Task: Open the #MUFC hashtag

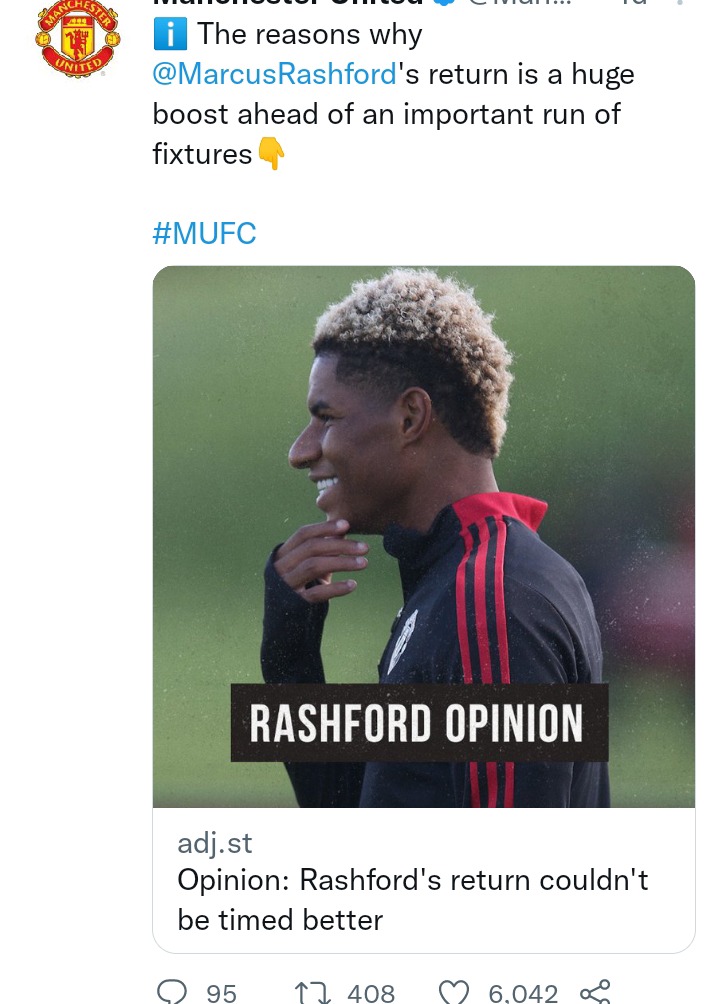Action: [204, 233]
